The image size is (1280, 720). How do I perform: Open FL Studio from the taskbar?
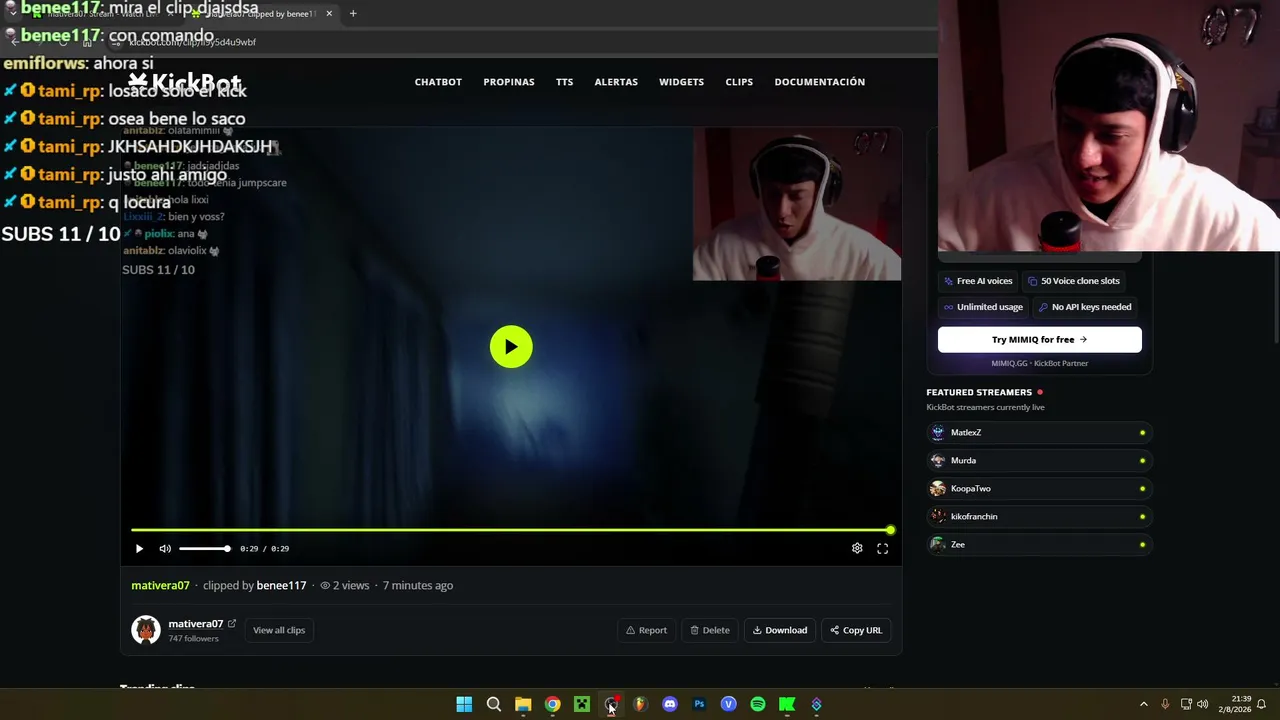640,704
